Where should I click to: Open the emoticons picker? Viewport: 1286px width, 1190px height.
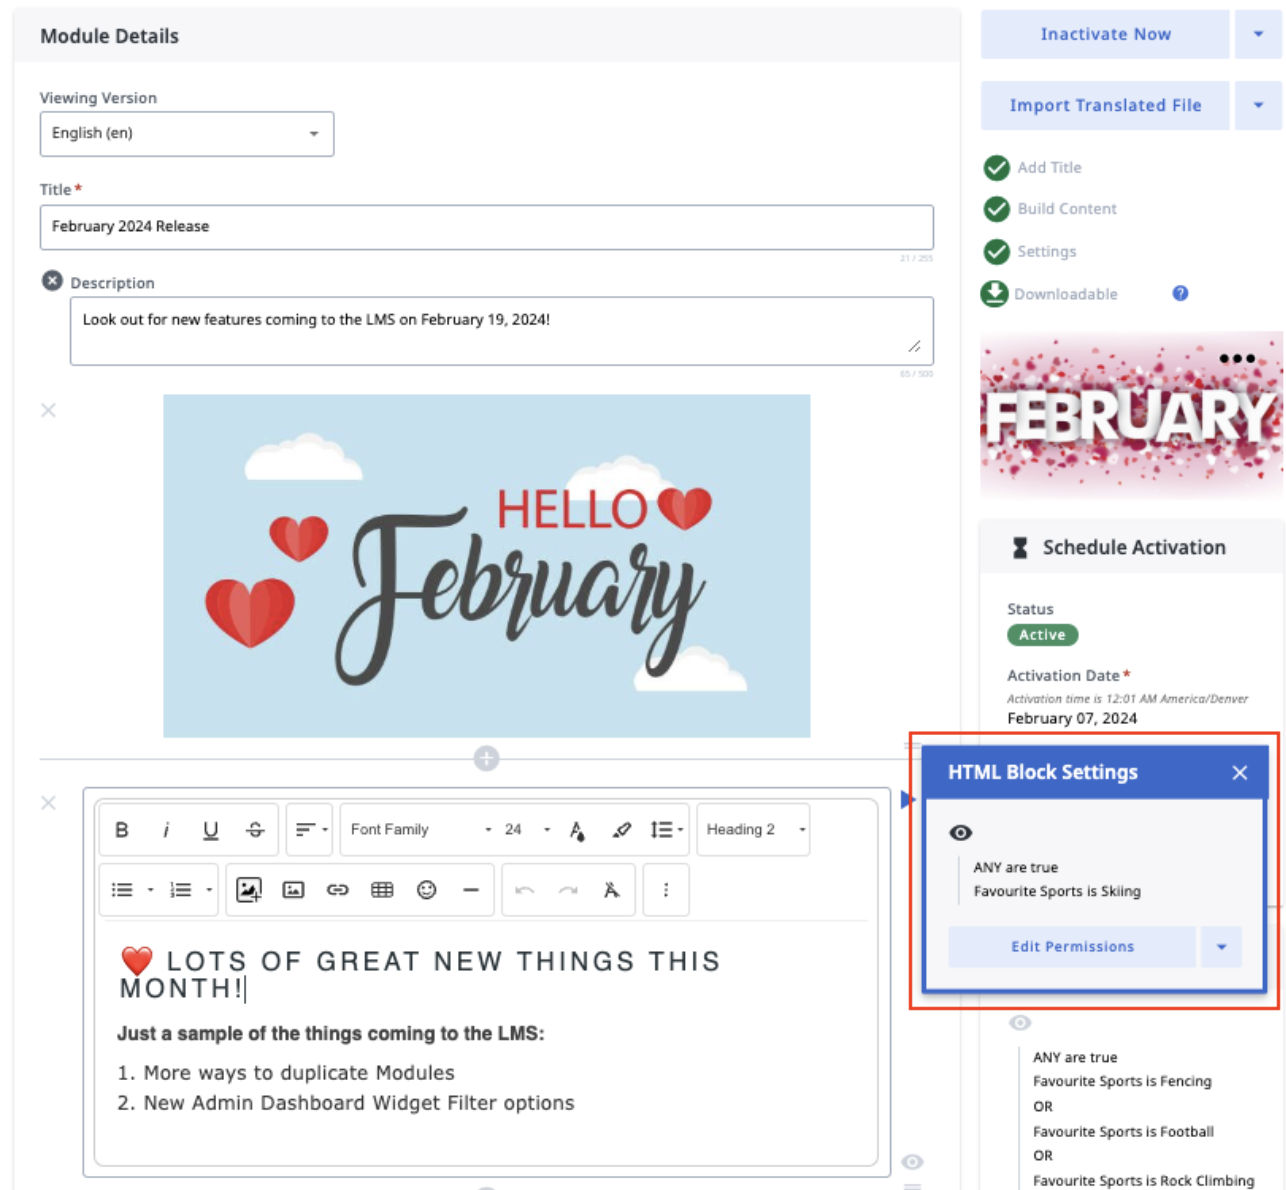tap(426, 890)
